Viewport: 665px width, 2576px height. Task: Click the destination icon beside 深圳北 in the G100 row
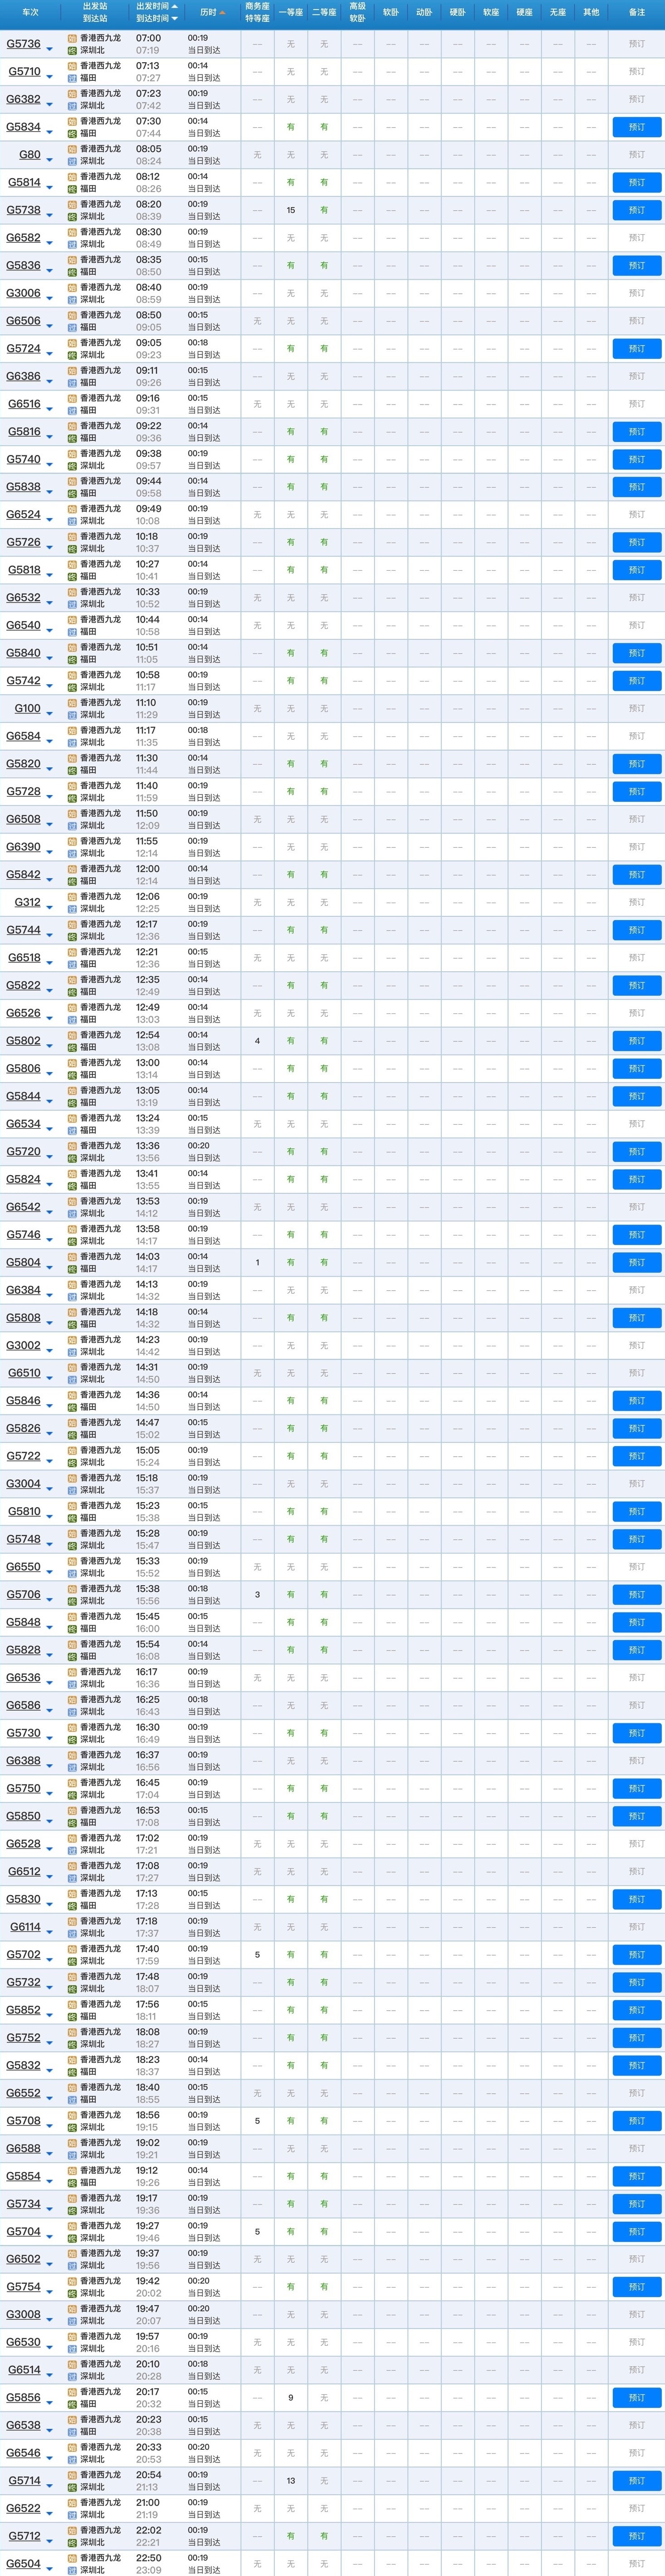click(x=72, y=715)
